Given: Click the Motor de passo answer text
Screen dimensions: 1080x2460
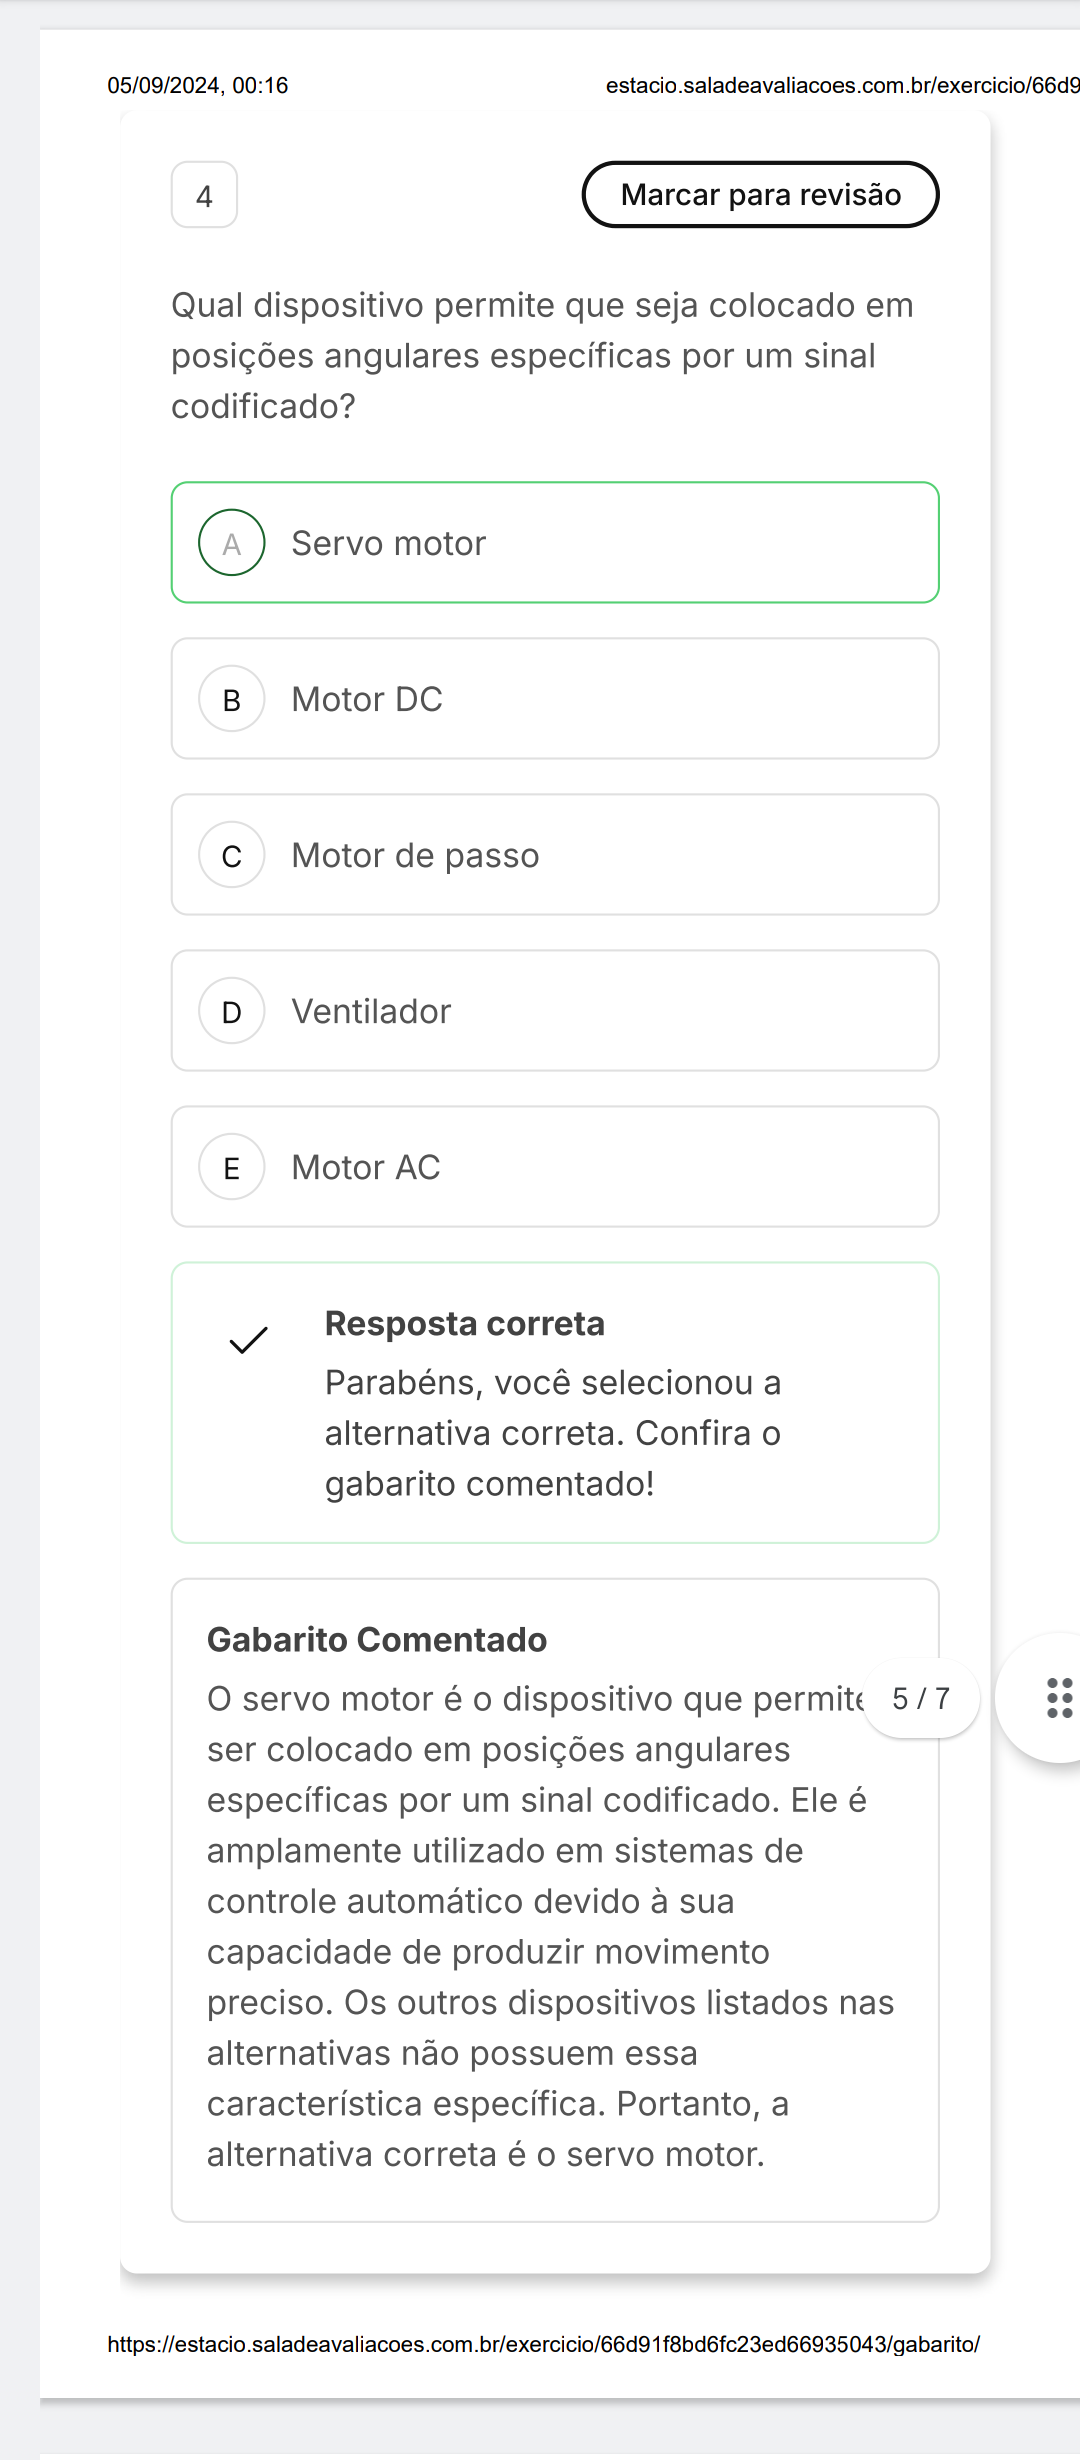Looking at the screenshot, I should 415,855.
